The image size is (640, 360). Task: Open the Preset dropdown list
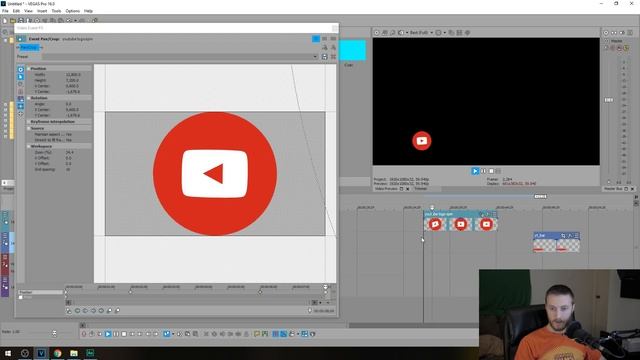[315, 57]
